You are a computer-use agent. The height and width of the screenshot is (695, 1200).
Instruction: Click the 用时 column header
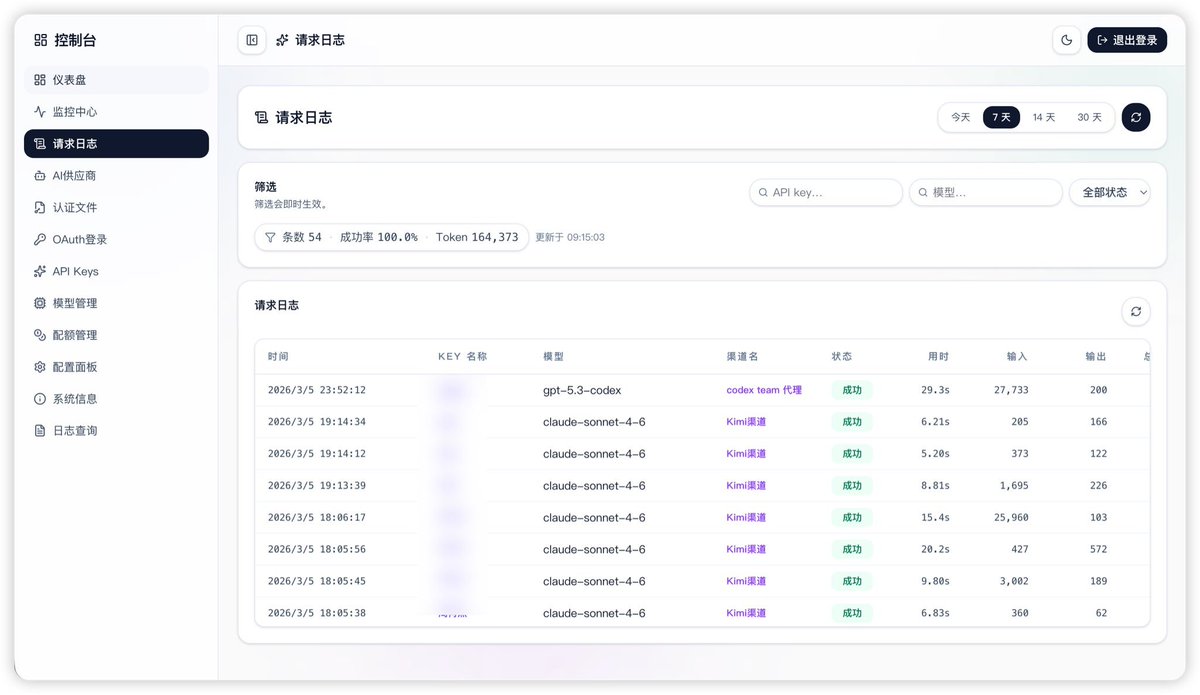point(938,356)
